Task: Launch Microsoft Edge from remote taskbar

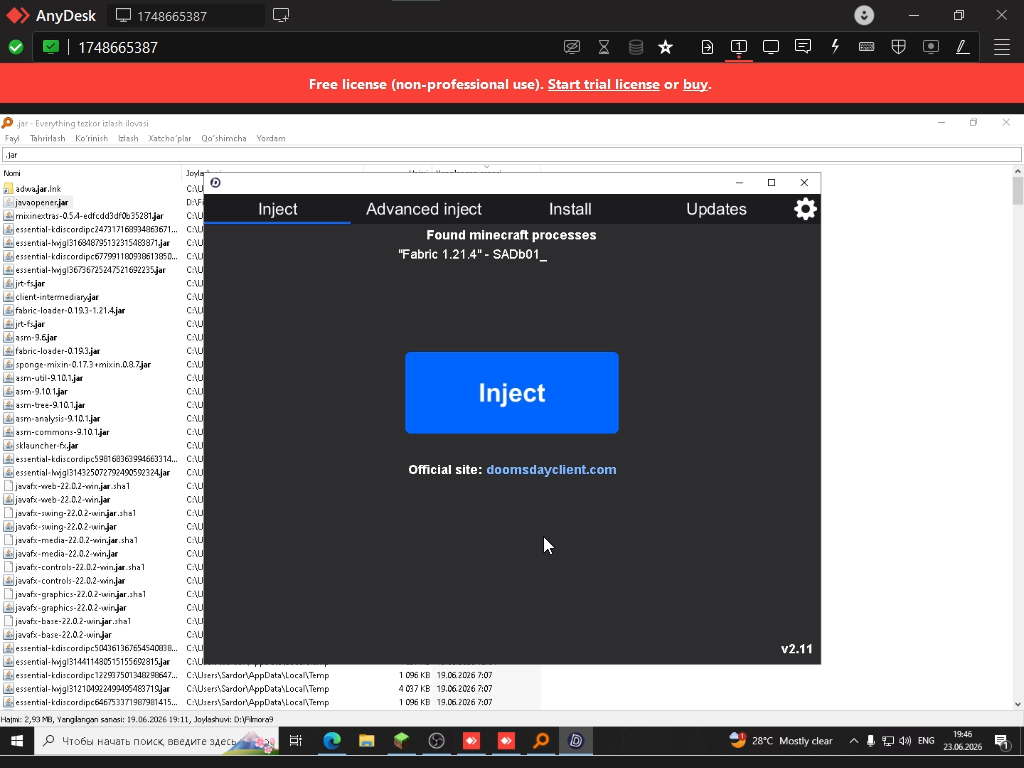Action: pyautogui.click(x=332, y=741)
